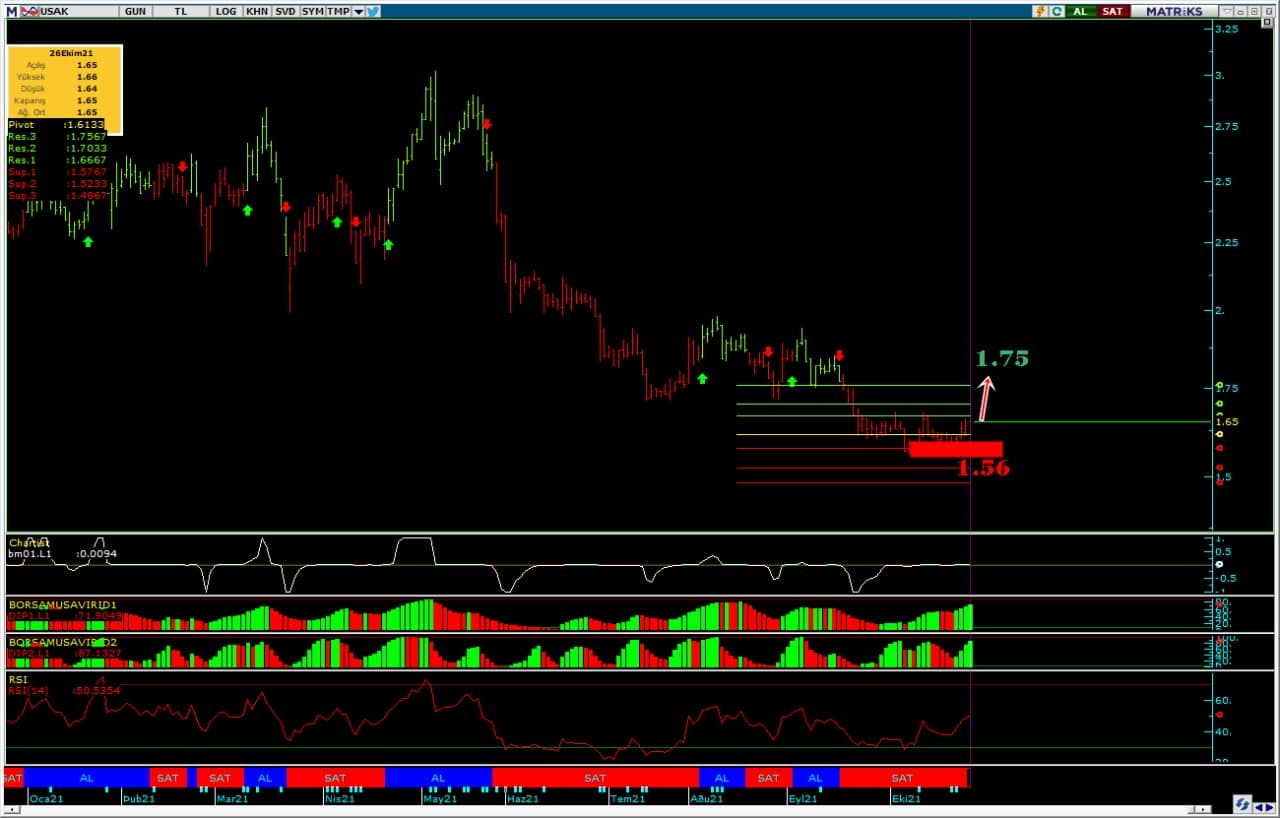Toggle the SYM button
Viewport: 1280px width, 818px height.
[x=313, y=11]
